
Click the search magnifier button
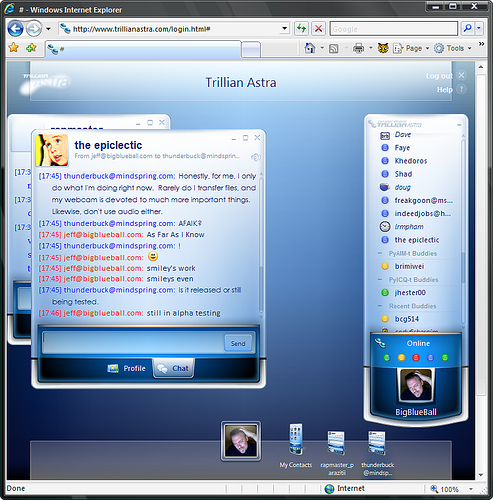468,29
